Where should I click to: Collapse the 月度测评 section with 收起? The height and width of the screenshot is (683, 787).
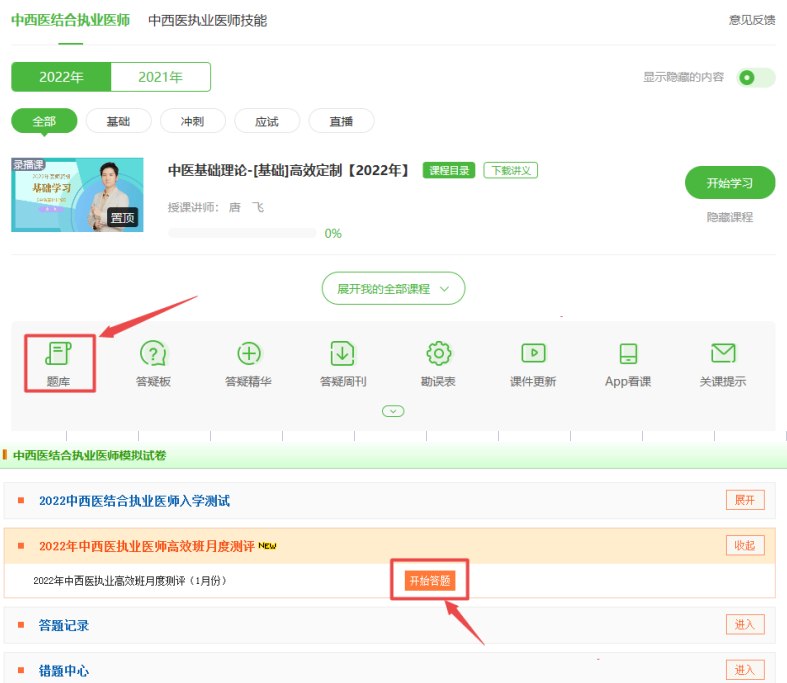point(745,545)
